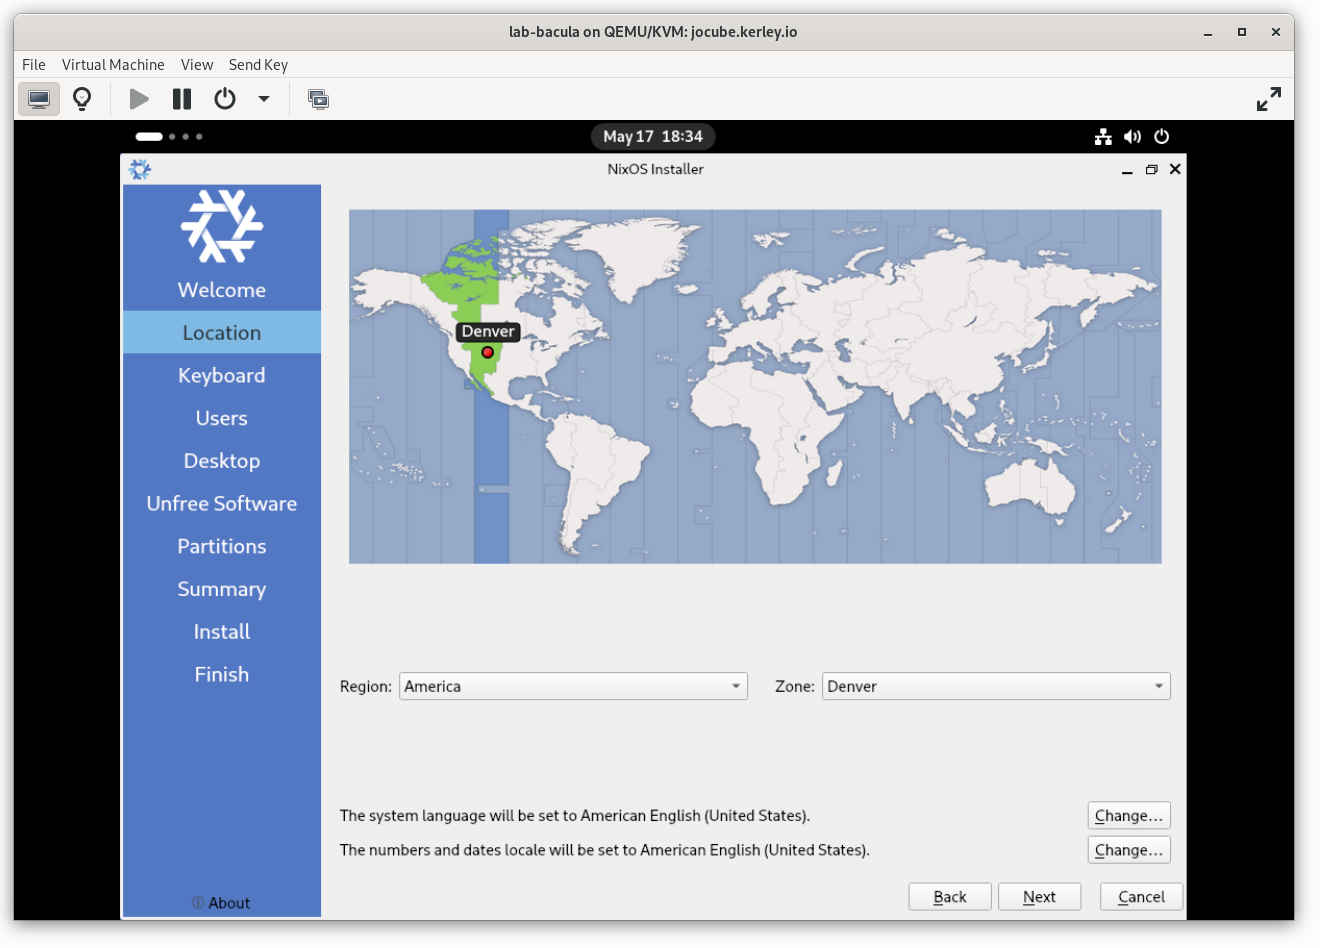Show virtual hardware details lightbulb
This screenshot has height=948, width=1320.
[82, 99]
